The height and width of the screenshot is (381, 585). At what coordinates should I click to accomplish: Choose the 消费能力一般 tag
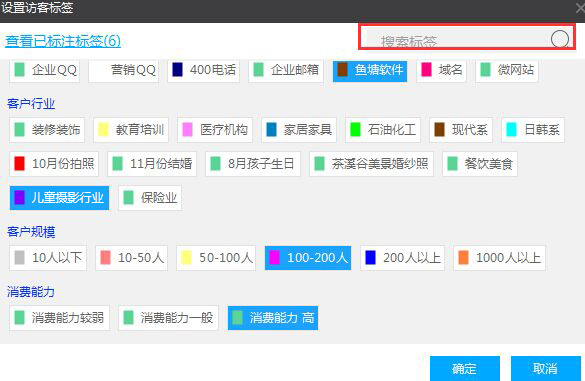(168, 318)
